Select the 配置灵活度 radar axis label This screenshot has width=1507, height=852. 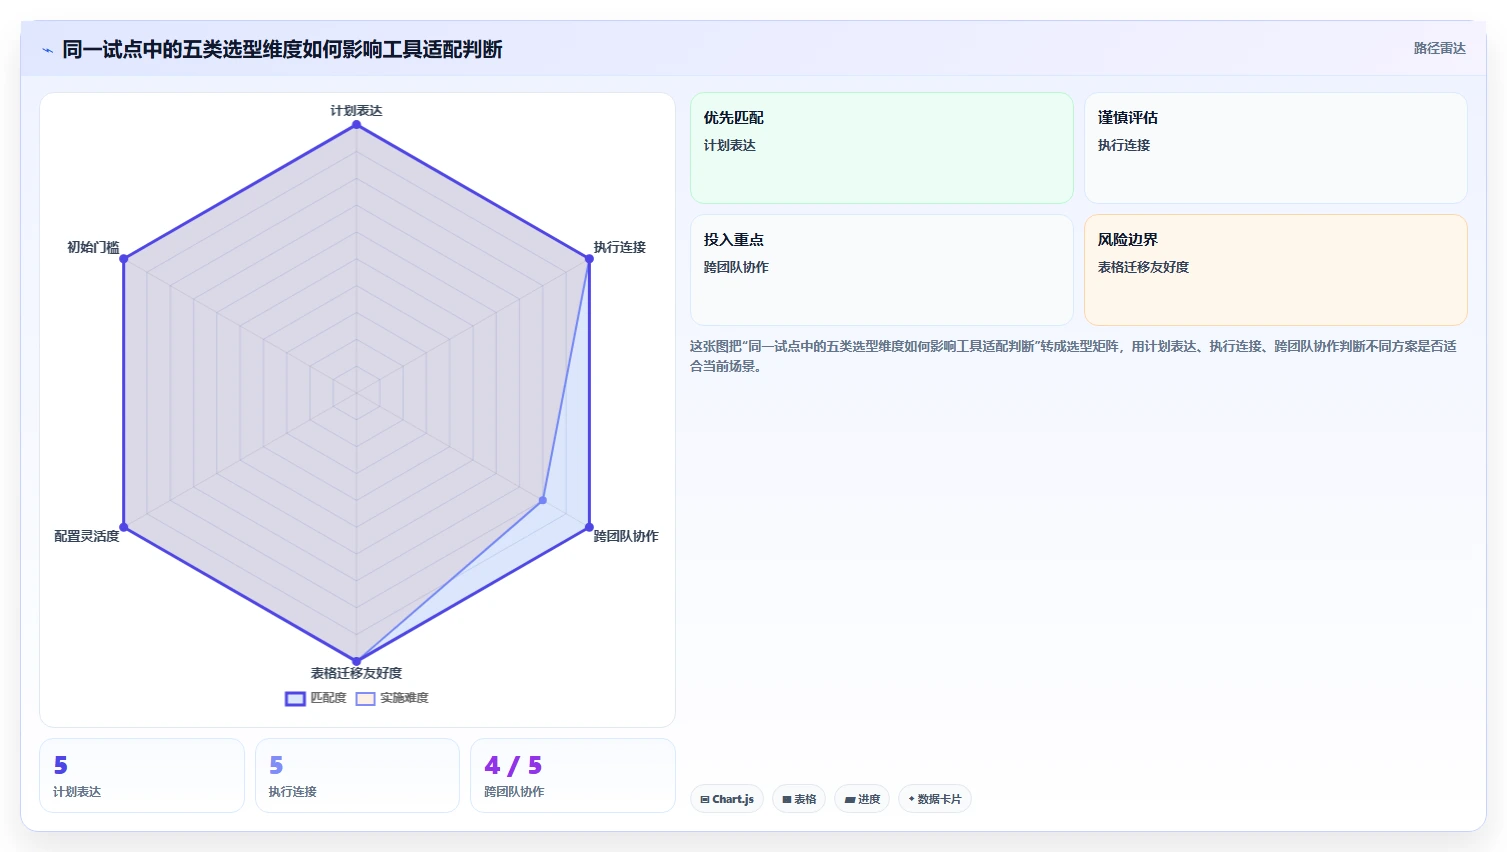87,536
